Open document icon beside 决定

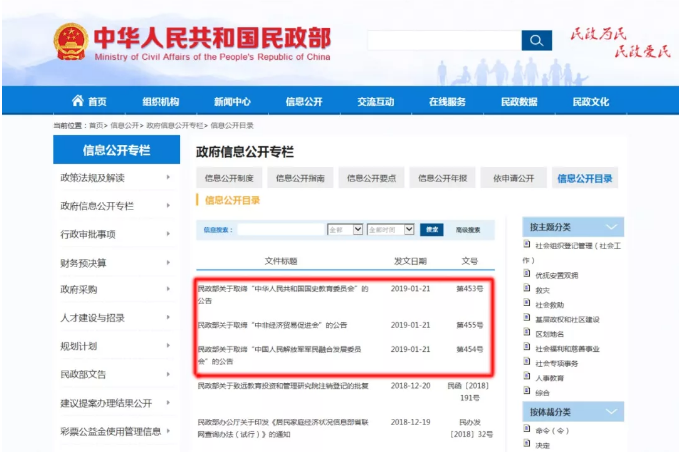tap(527, 443)
